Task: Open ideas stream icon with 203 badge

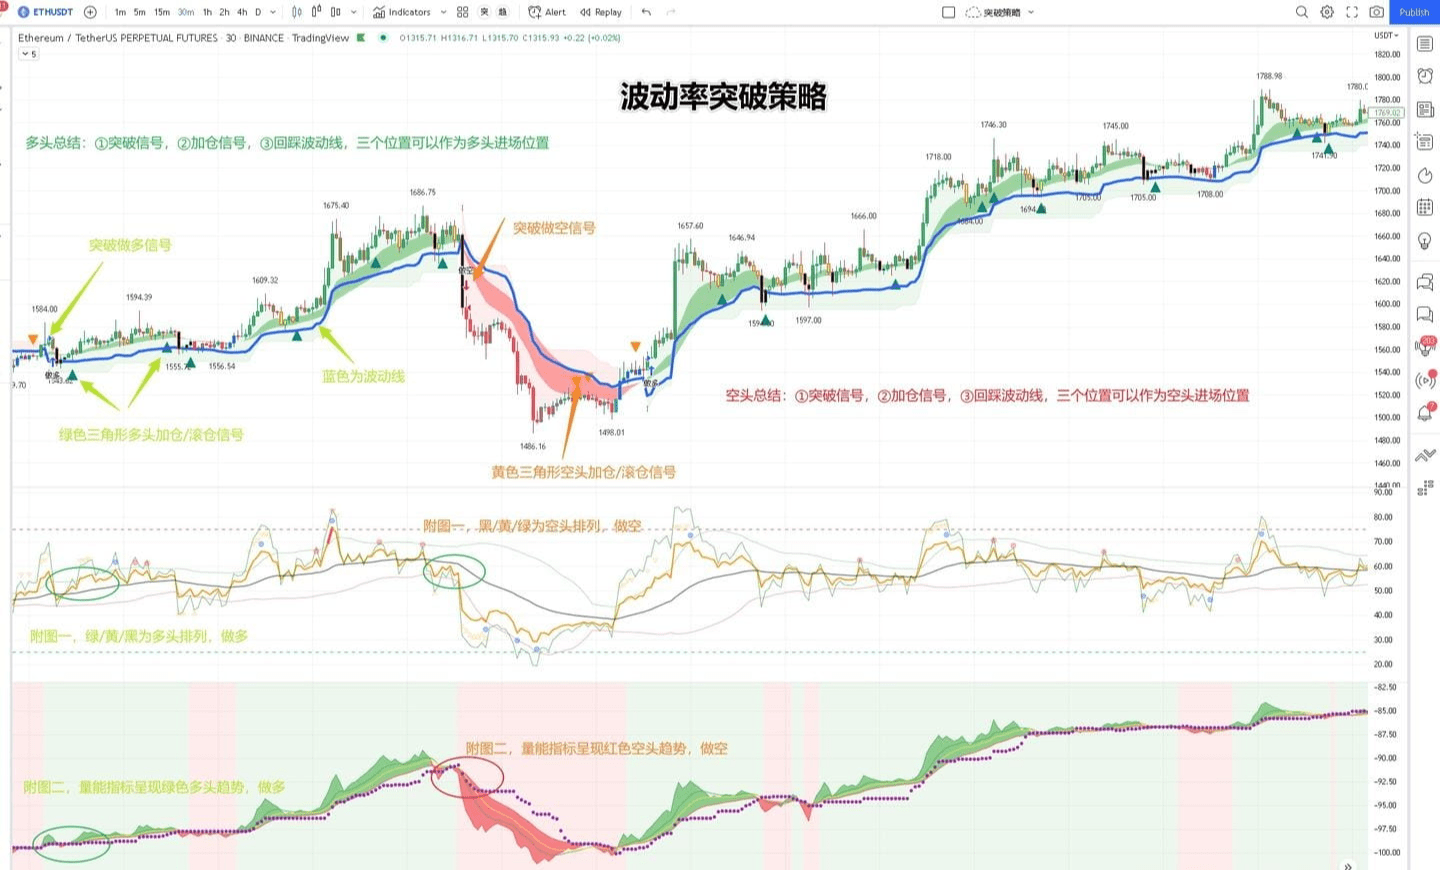Action: tap(1425, 347)
